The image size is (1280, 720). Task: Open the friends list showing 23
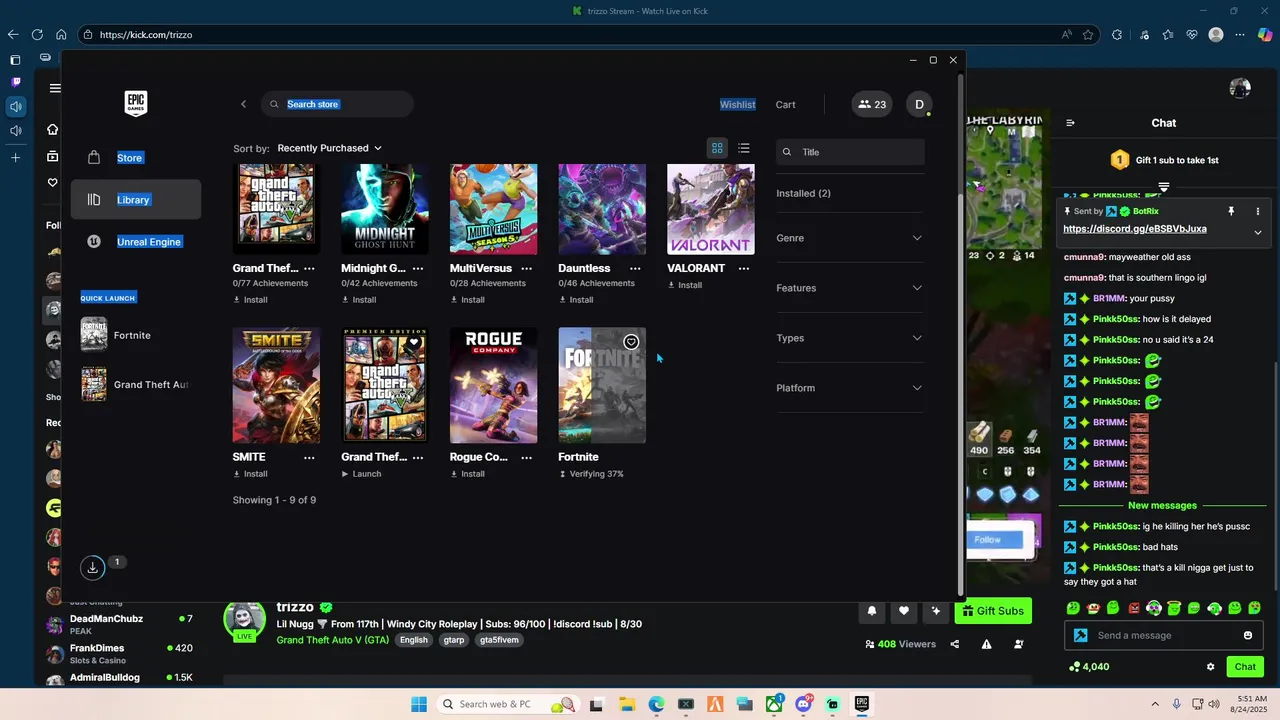pos(872,104)
